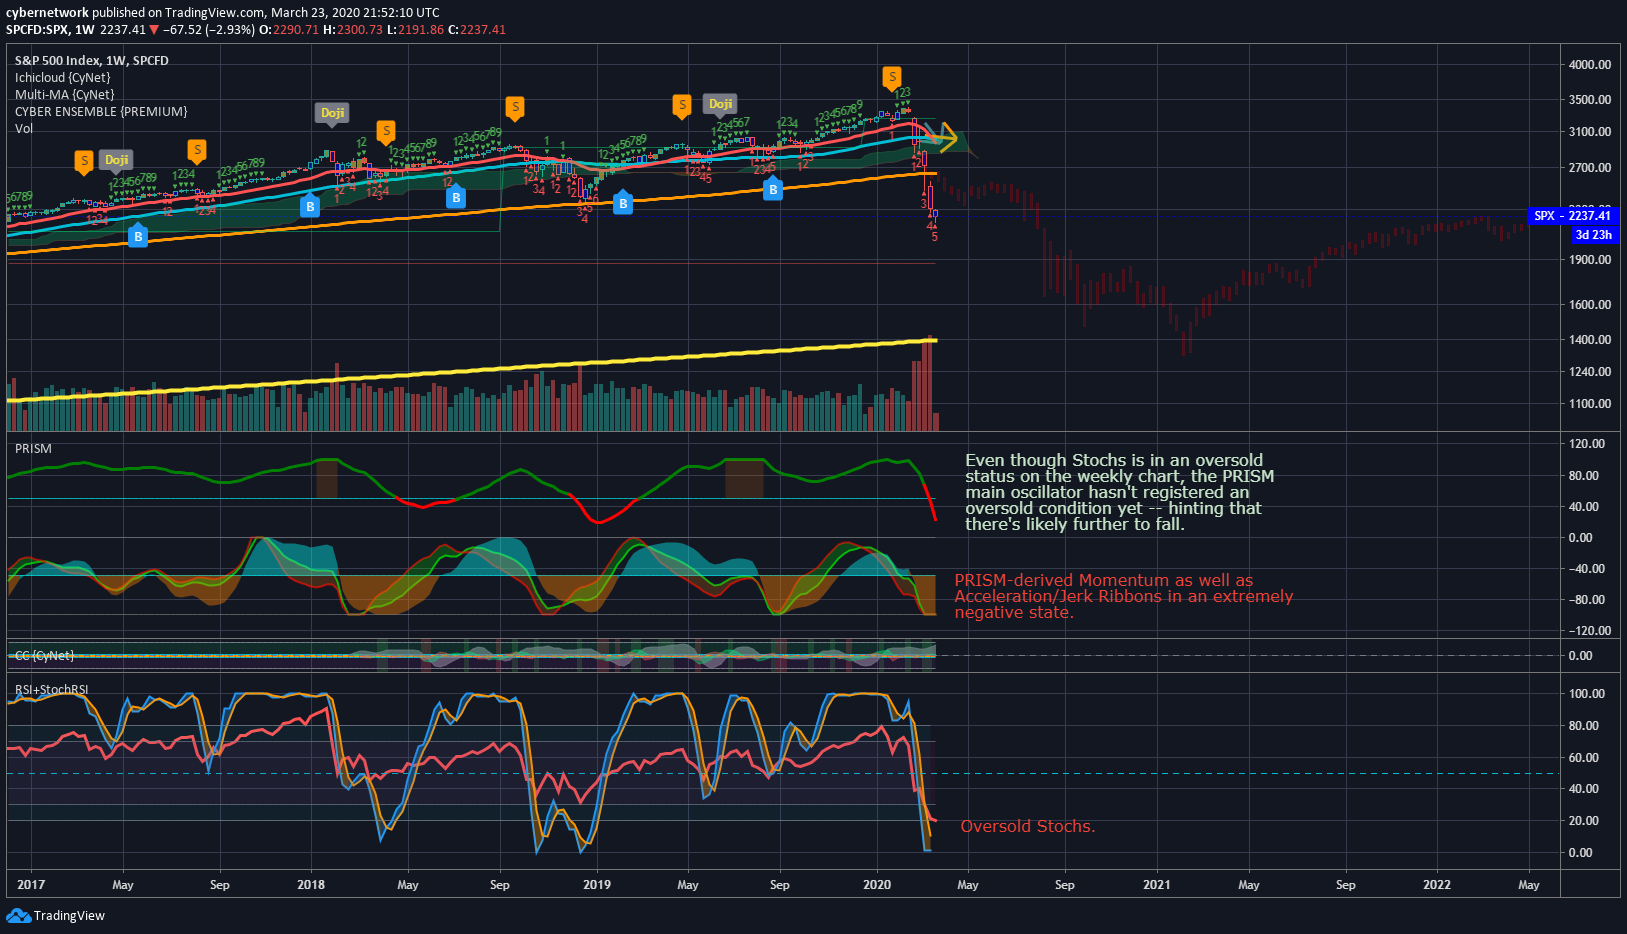Click the L:2191.86 low value in header
This screenshot has height=934, width=1627.
click(x=416, y=30)
